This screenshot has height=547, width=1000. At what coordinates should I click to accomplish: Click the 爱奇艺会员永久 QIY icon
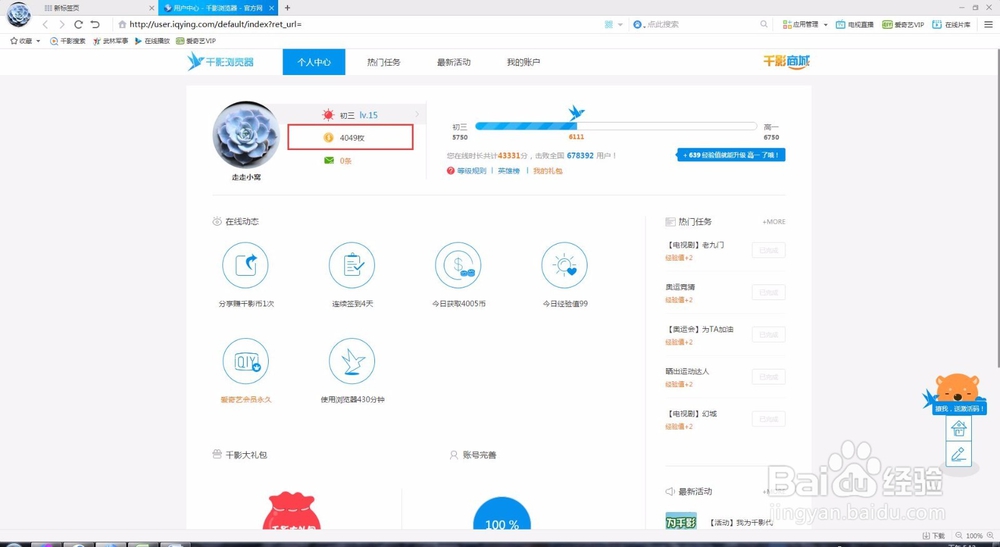coord(246,361)
